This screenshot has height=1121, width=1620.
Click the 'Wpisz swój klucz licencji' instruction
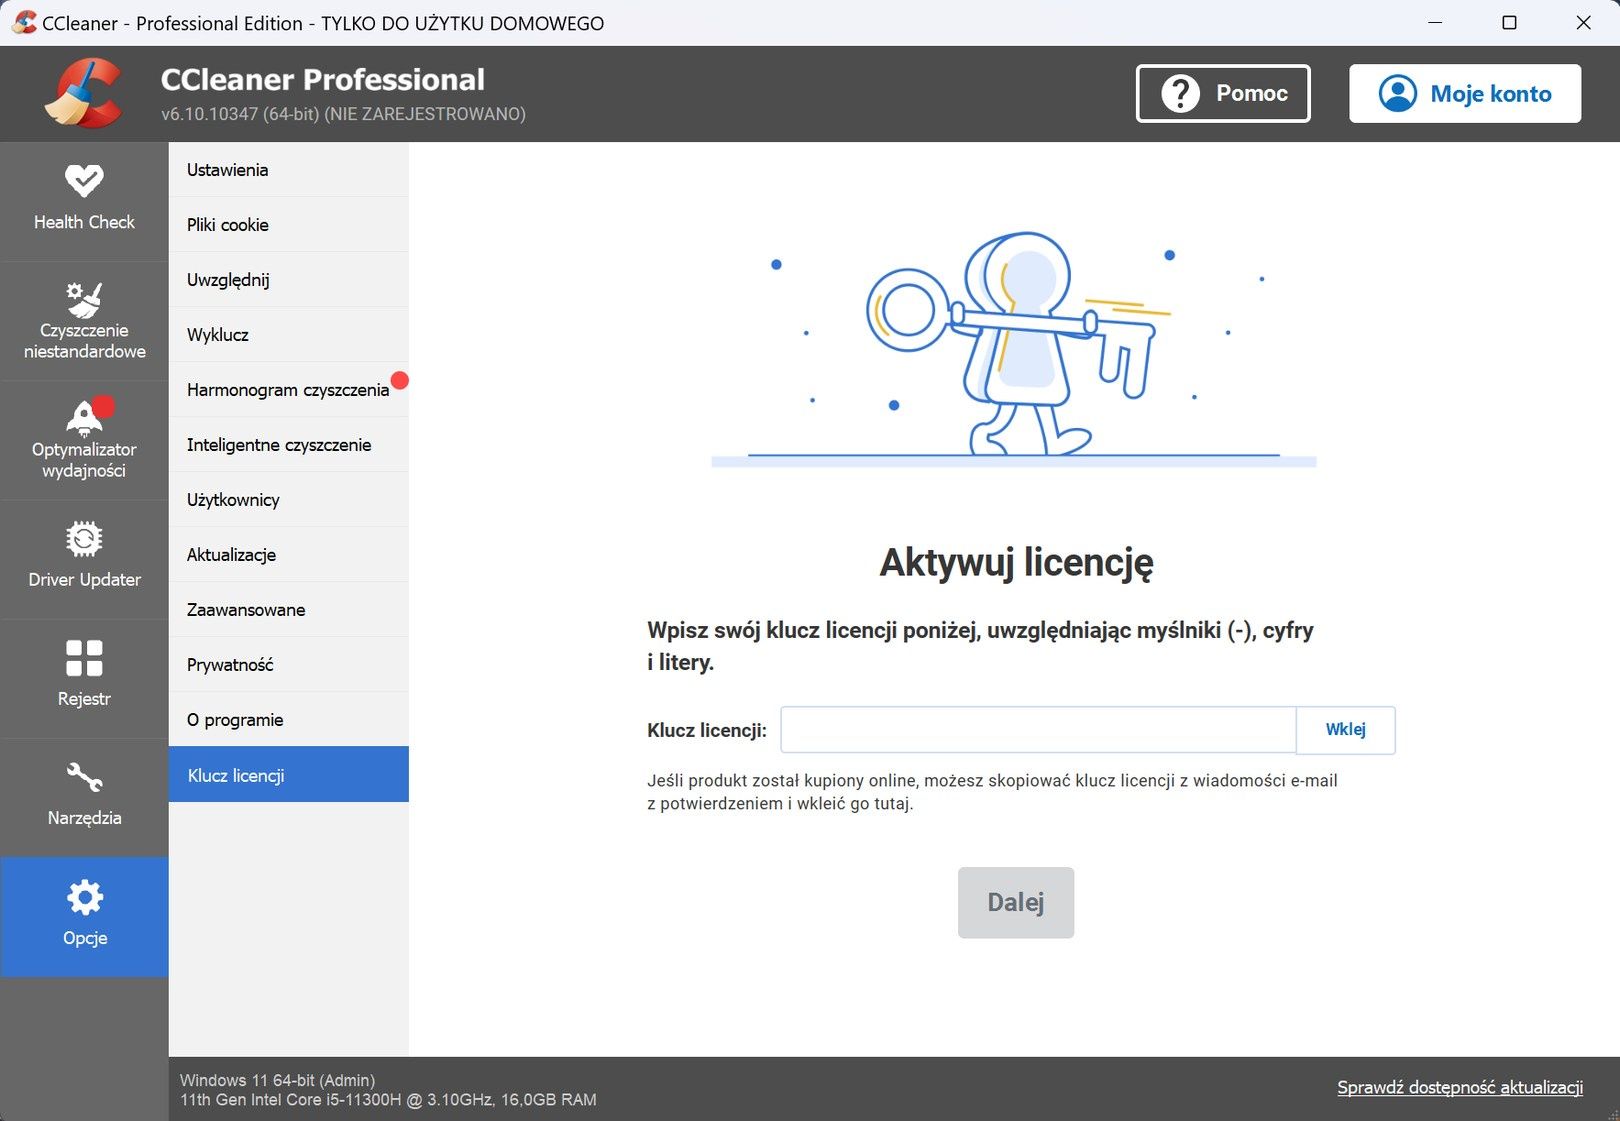980,646
